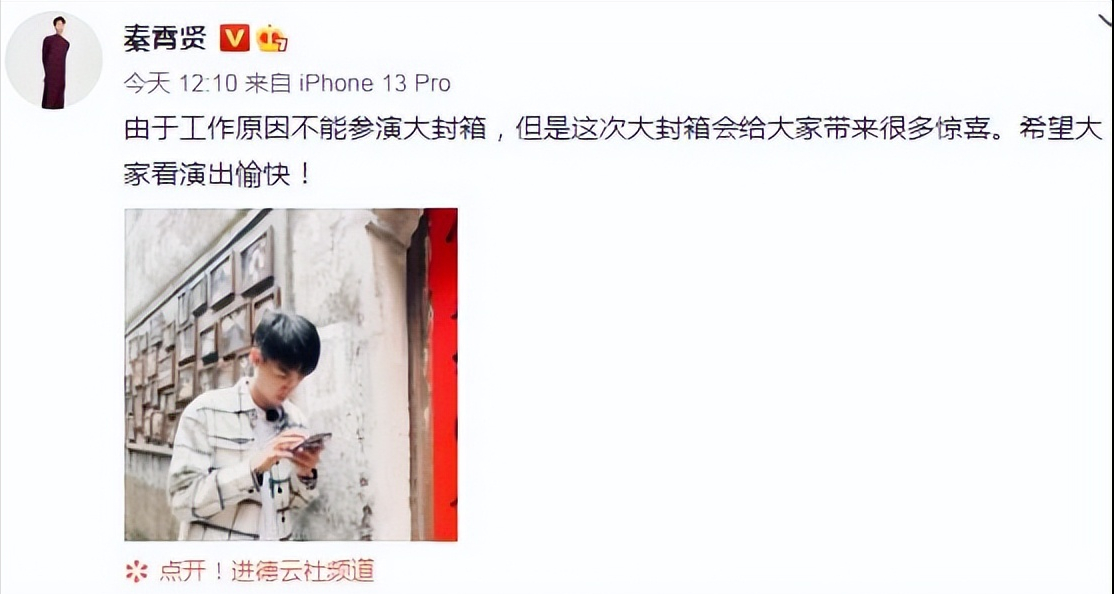This screenshot has height=594, width=1114.
Task: Enlarge the attached post photo
Action: [x=291, y=374]
